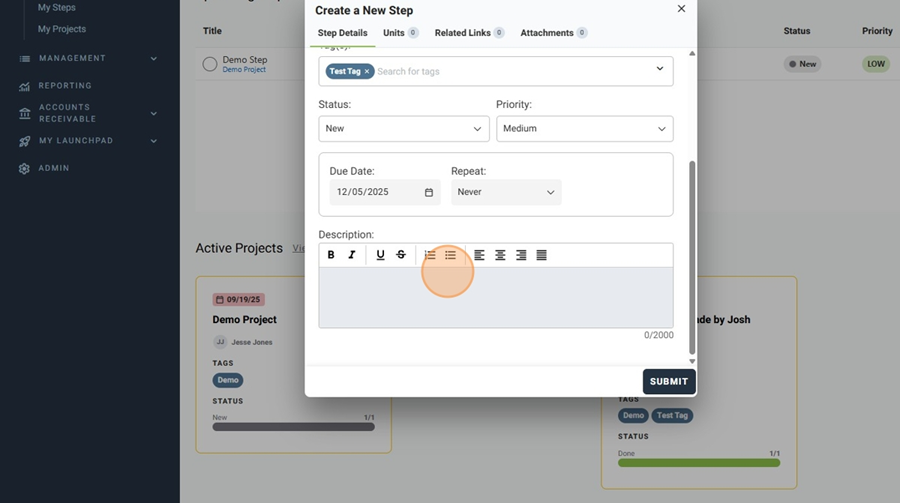The height and width of the screenshot is (503, 900).
Task: Insert a bulleted list in Description
Action: (x=451, y=255)
